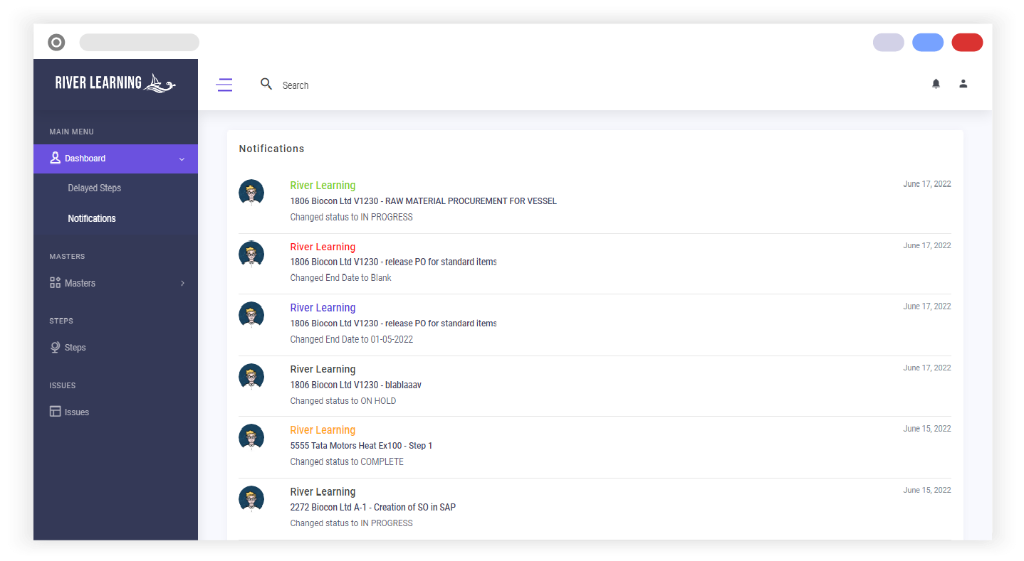Click the red River Learning sender name
Viewport: 1024px width, 561px height.
tap(323, 247)
